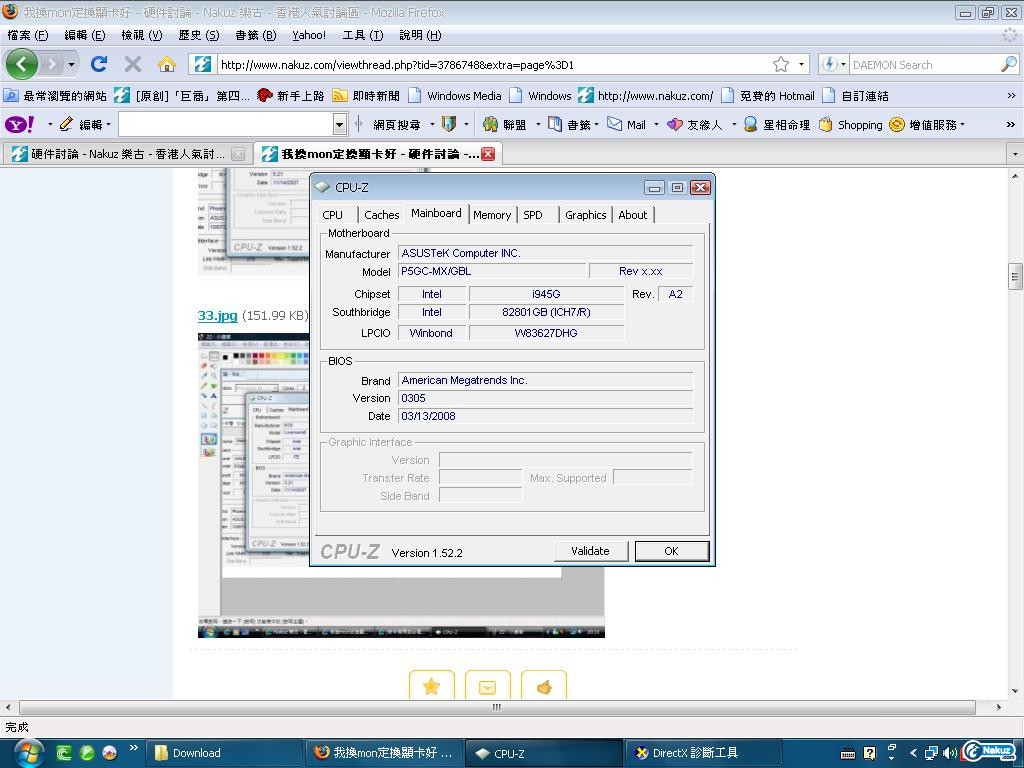Expand the bookmarks toolbar overflow chevron
The image size is (1024, 768).
click(x=1011, y=96)
